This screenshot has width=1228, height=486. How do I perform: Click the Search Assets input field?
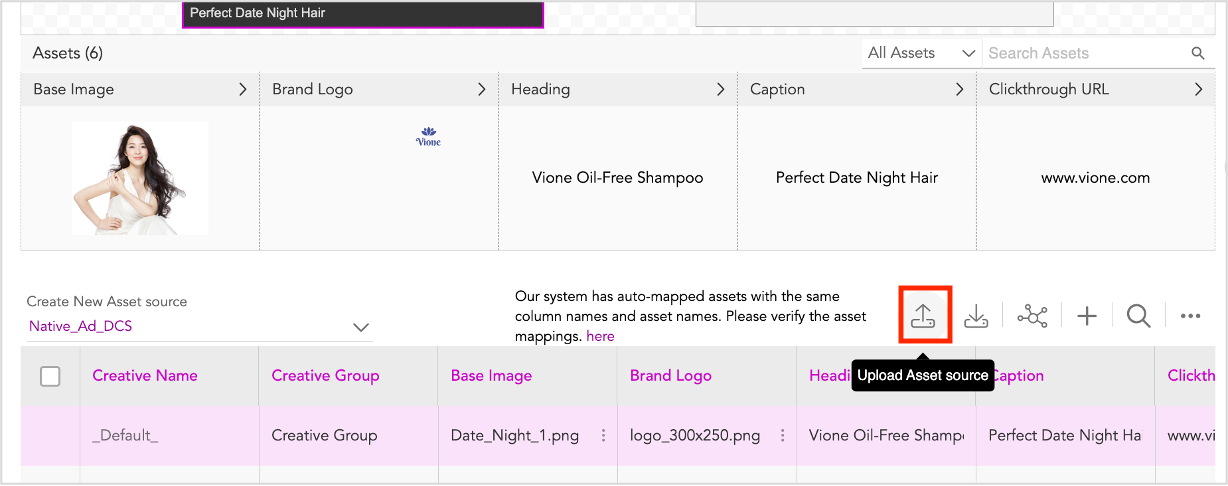click(x=1085, y=54)
